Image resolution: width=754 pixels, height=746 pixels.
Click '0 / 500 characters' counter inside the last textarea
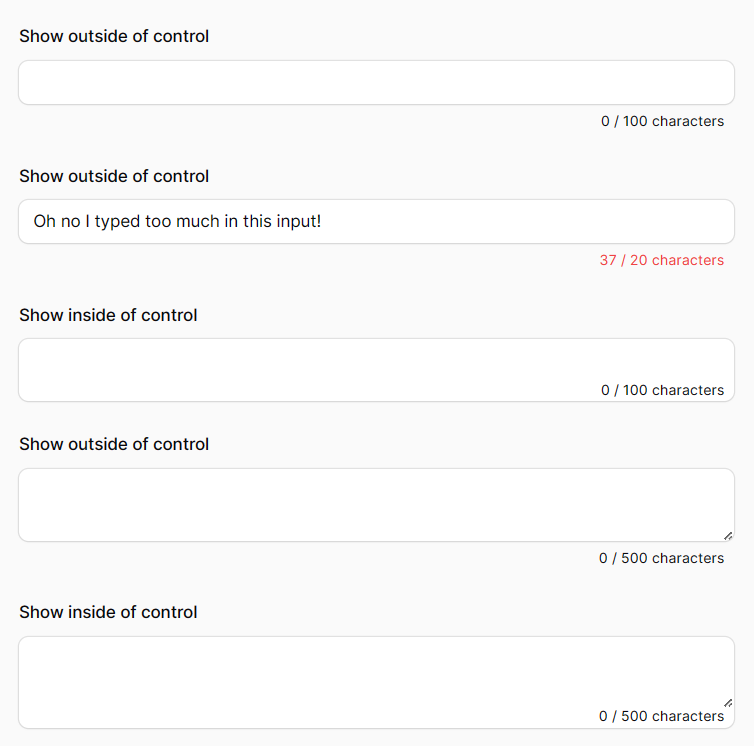click(x=661, y=716)
